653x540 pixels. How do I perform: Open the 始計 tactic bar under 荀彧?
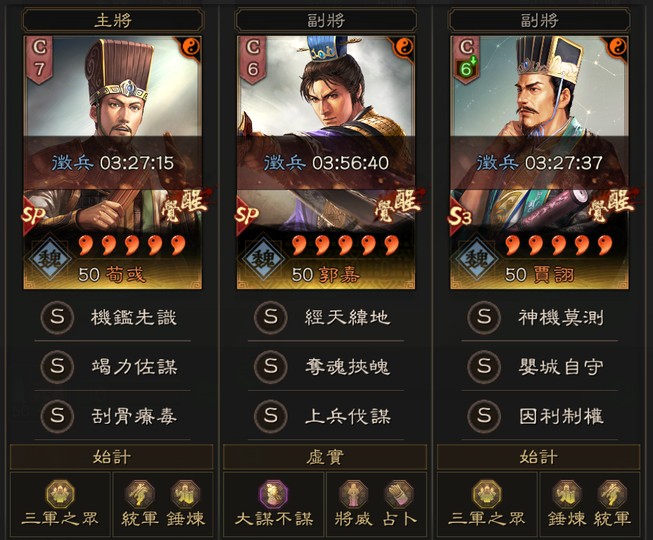[112, 457]
